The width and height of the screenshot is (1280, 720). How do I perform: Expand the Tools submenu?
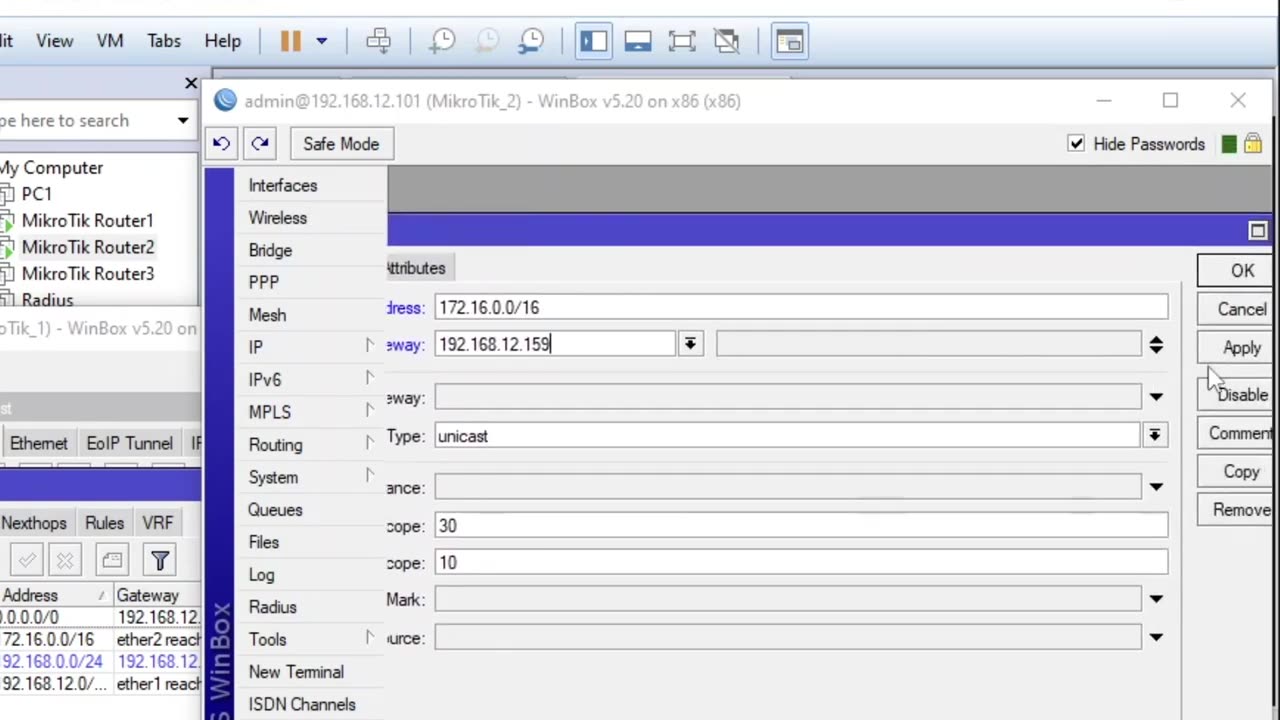310,640
